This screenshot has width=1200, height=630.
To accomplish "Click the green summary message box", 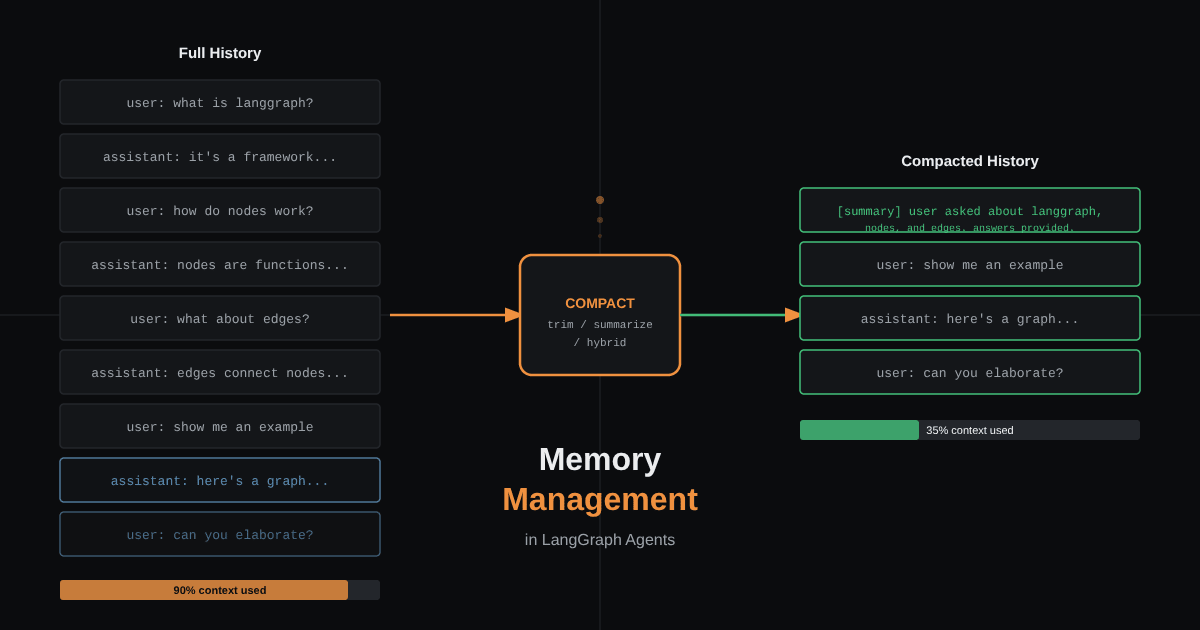I will tap(970, 210).
